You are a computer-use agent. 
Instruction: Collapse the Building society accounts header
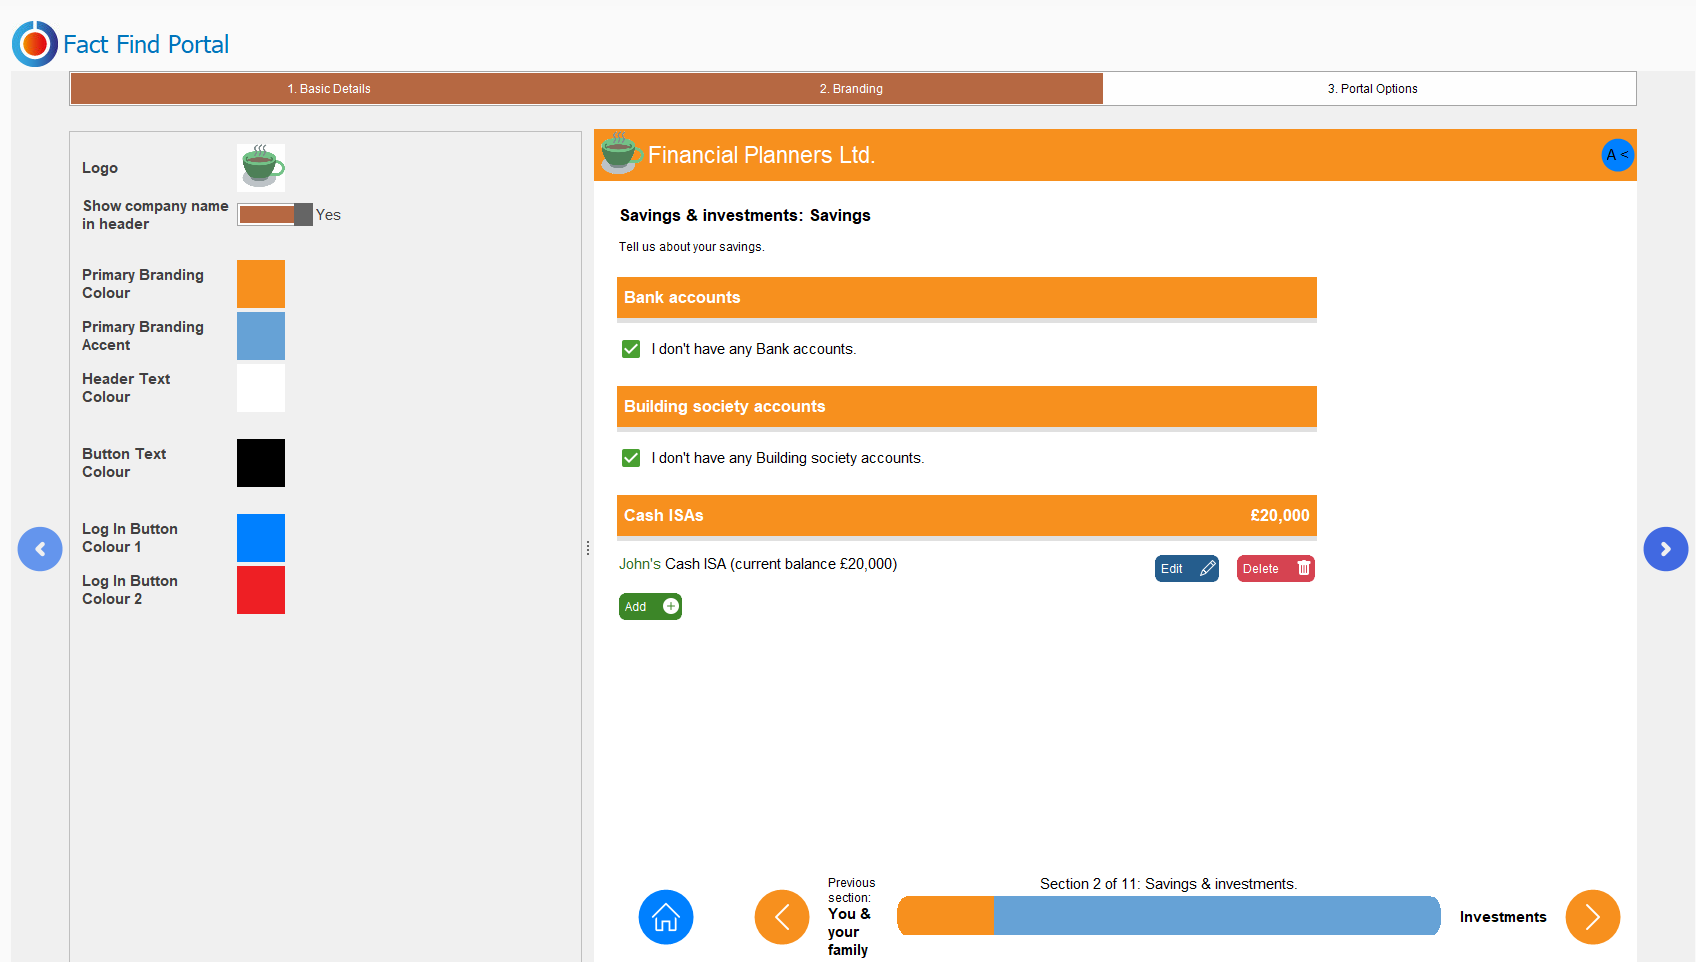click(x=966, y=407)
